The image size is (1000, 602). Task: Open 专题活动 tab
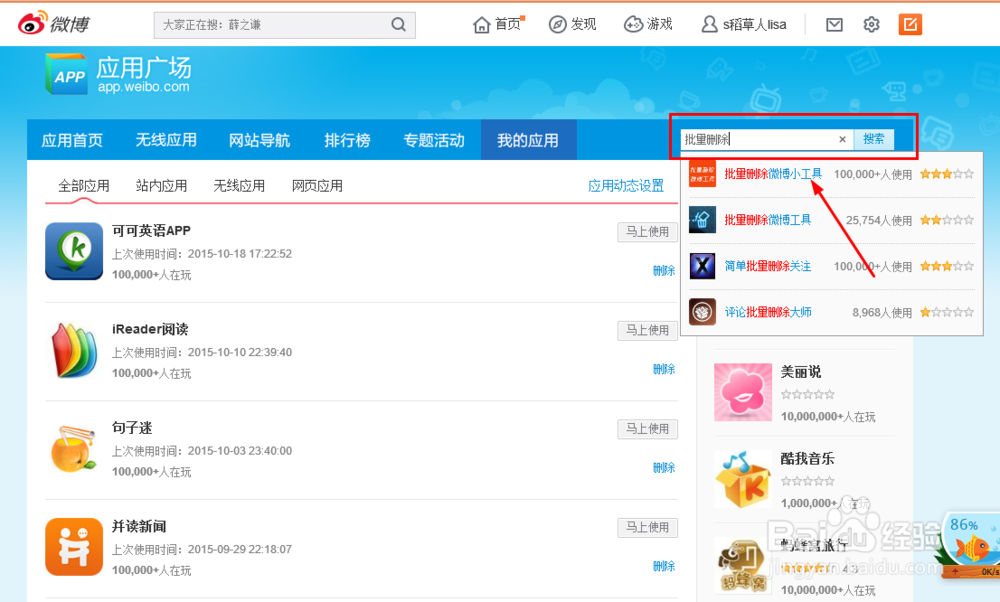[434, 140]
